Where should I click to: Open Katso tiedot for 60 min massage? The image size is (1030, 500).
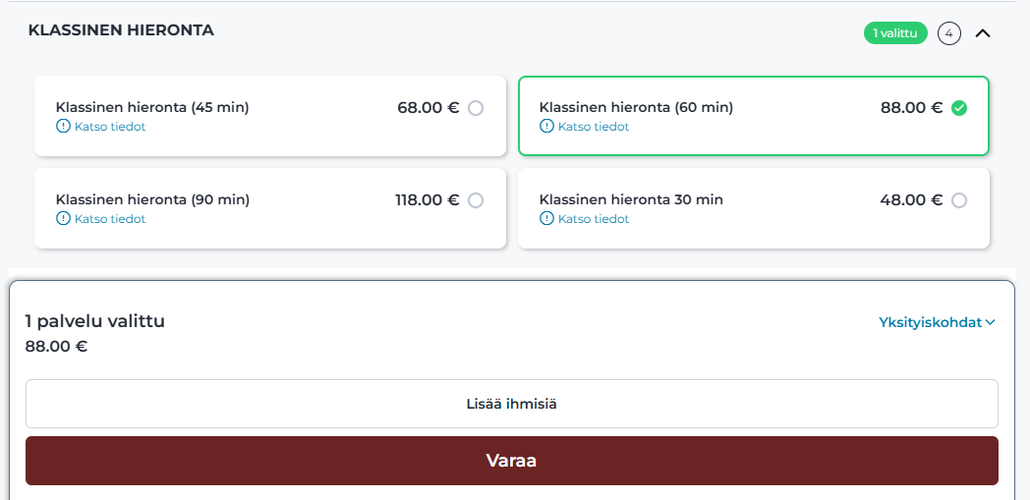point(593,127)
